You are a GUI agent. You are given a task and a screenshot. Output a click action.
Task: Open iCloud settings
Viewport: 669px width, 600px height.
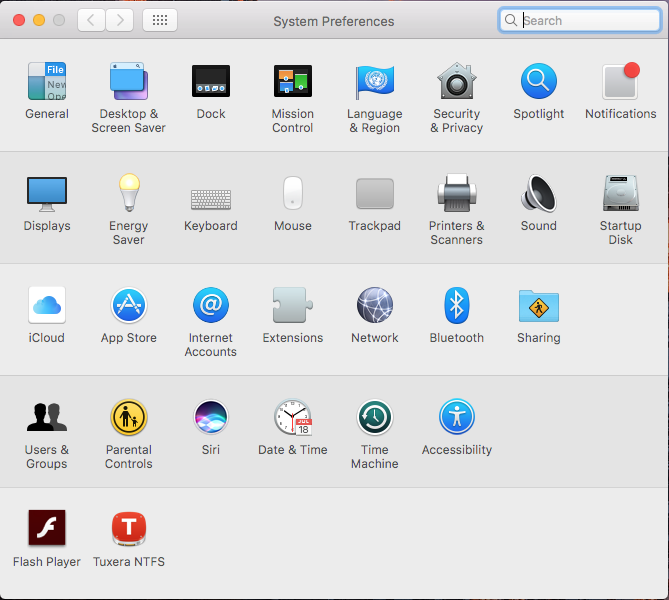[x=47, y=306]
